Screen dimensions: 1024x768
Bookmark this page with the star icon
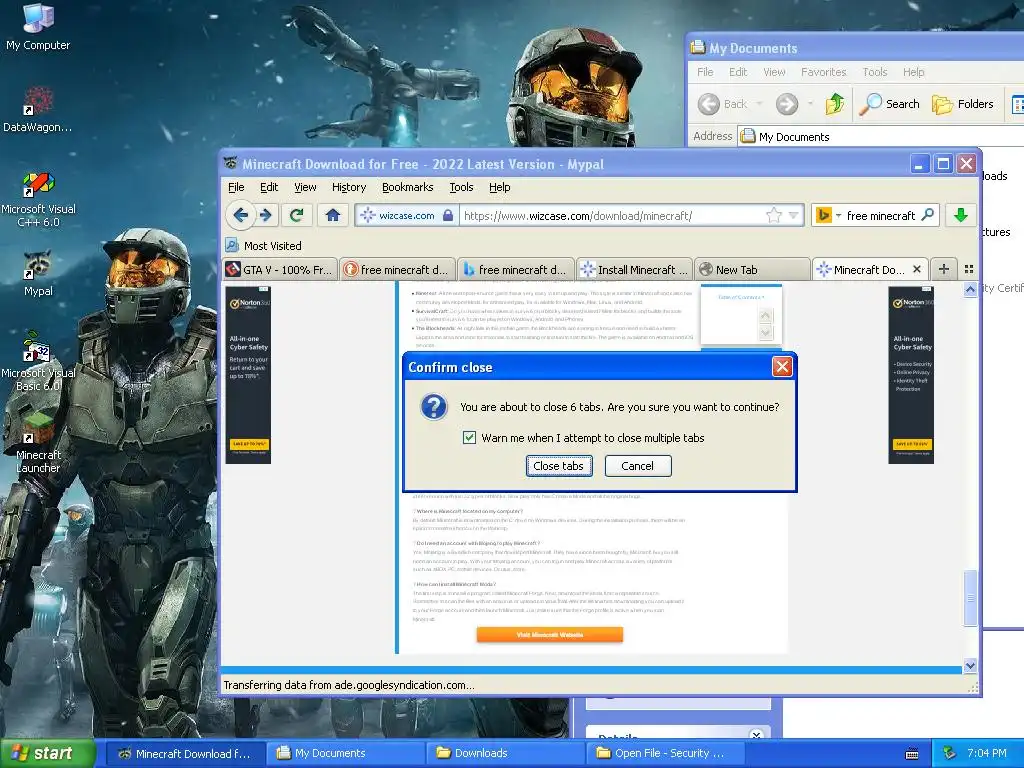coord(773,215)
